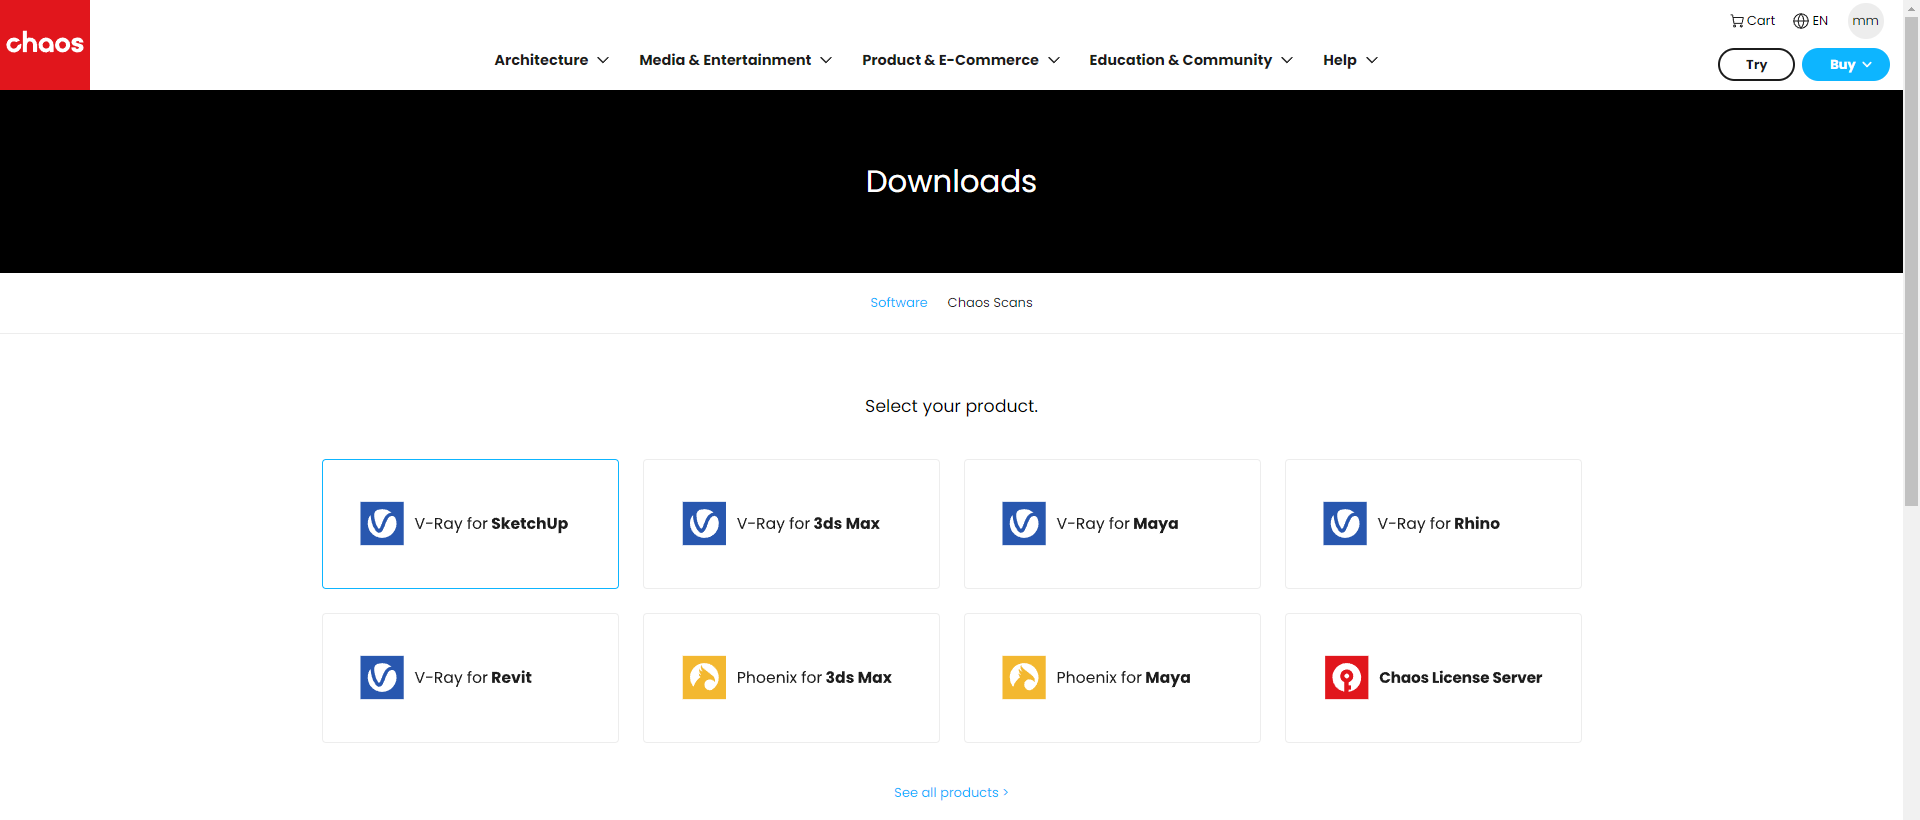Open the shopping cart icon
This screenshot has height=820, width=1920.
[x=1737, y=21]
